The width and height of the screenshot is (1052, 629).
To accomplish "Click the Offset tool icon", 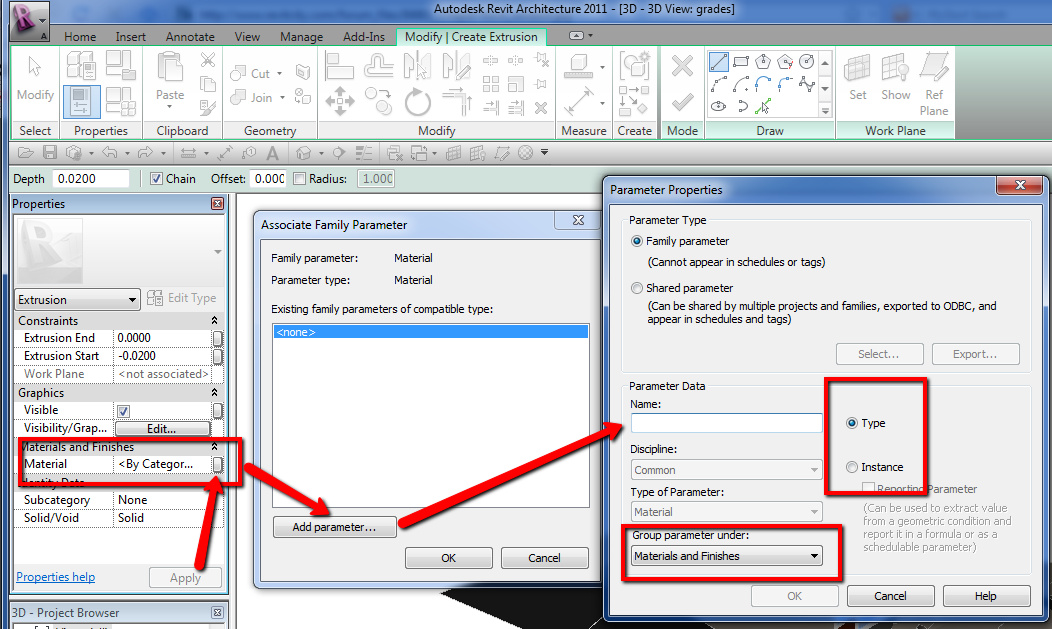I will [x=378, y=66].
